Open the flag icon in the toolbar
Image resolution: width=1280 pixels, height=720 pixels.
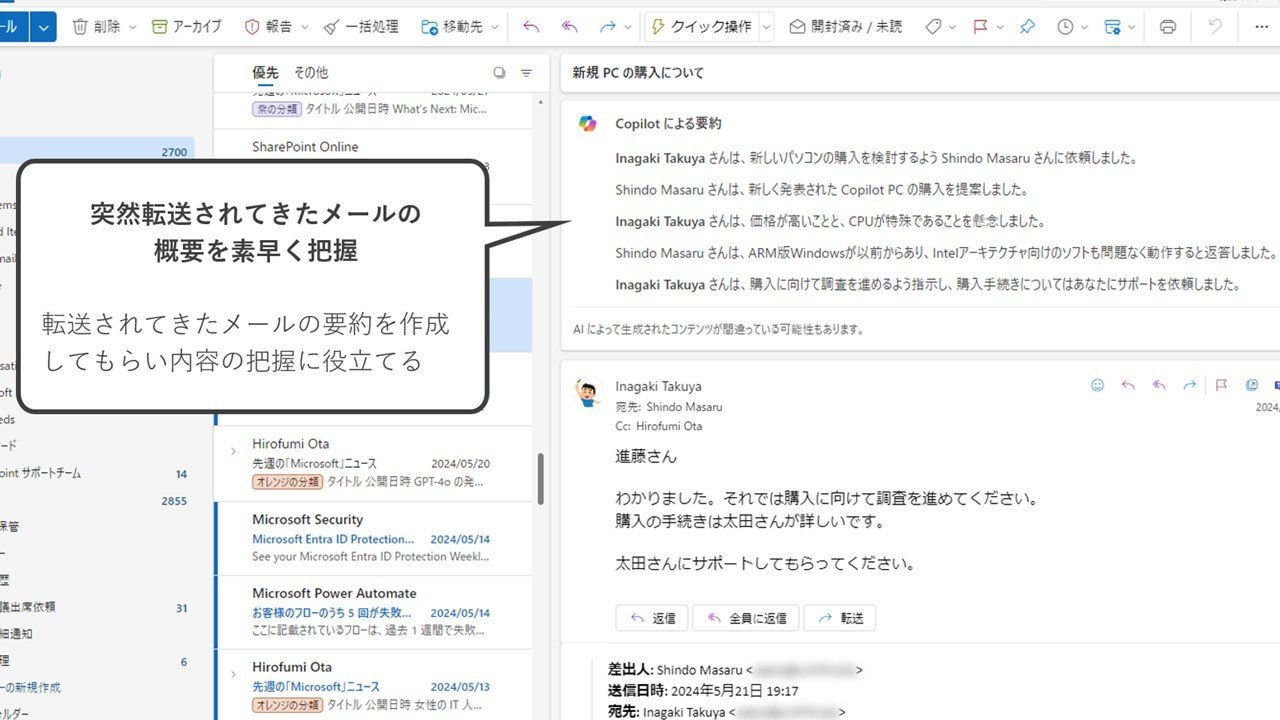(x=981, y=27)
